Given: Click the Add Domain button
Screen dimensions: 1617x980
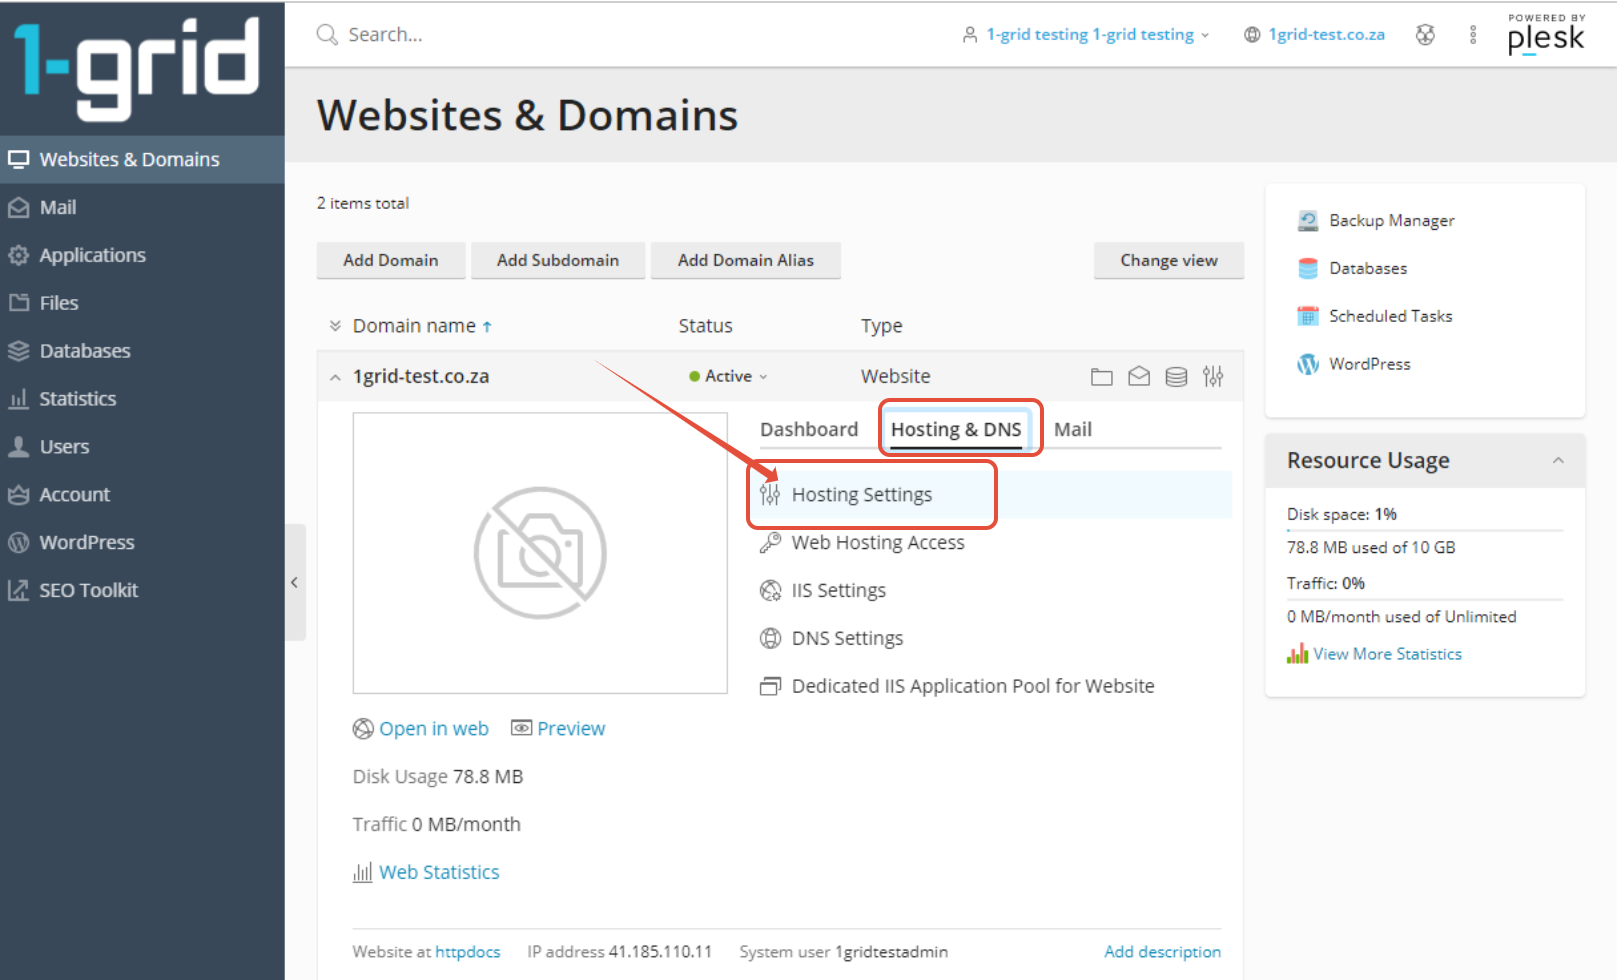Looking at the screenshot, I should 391,260.
